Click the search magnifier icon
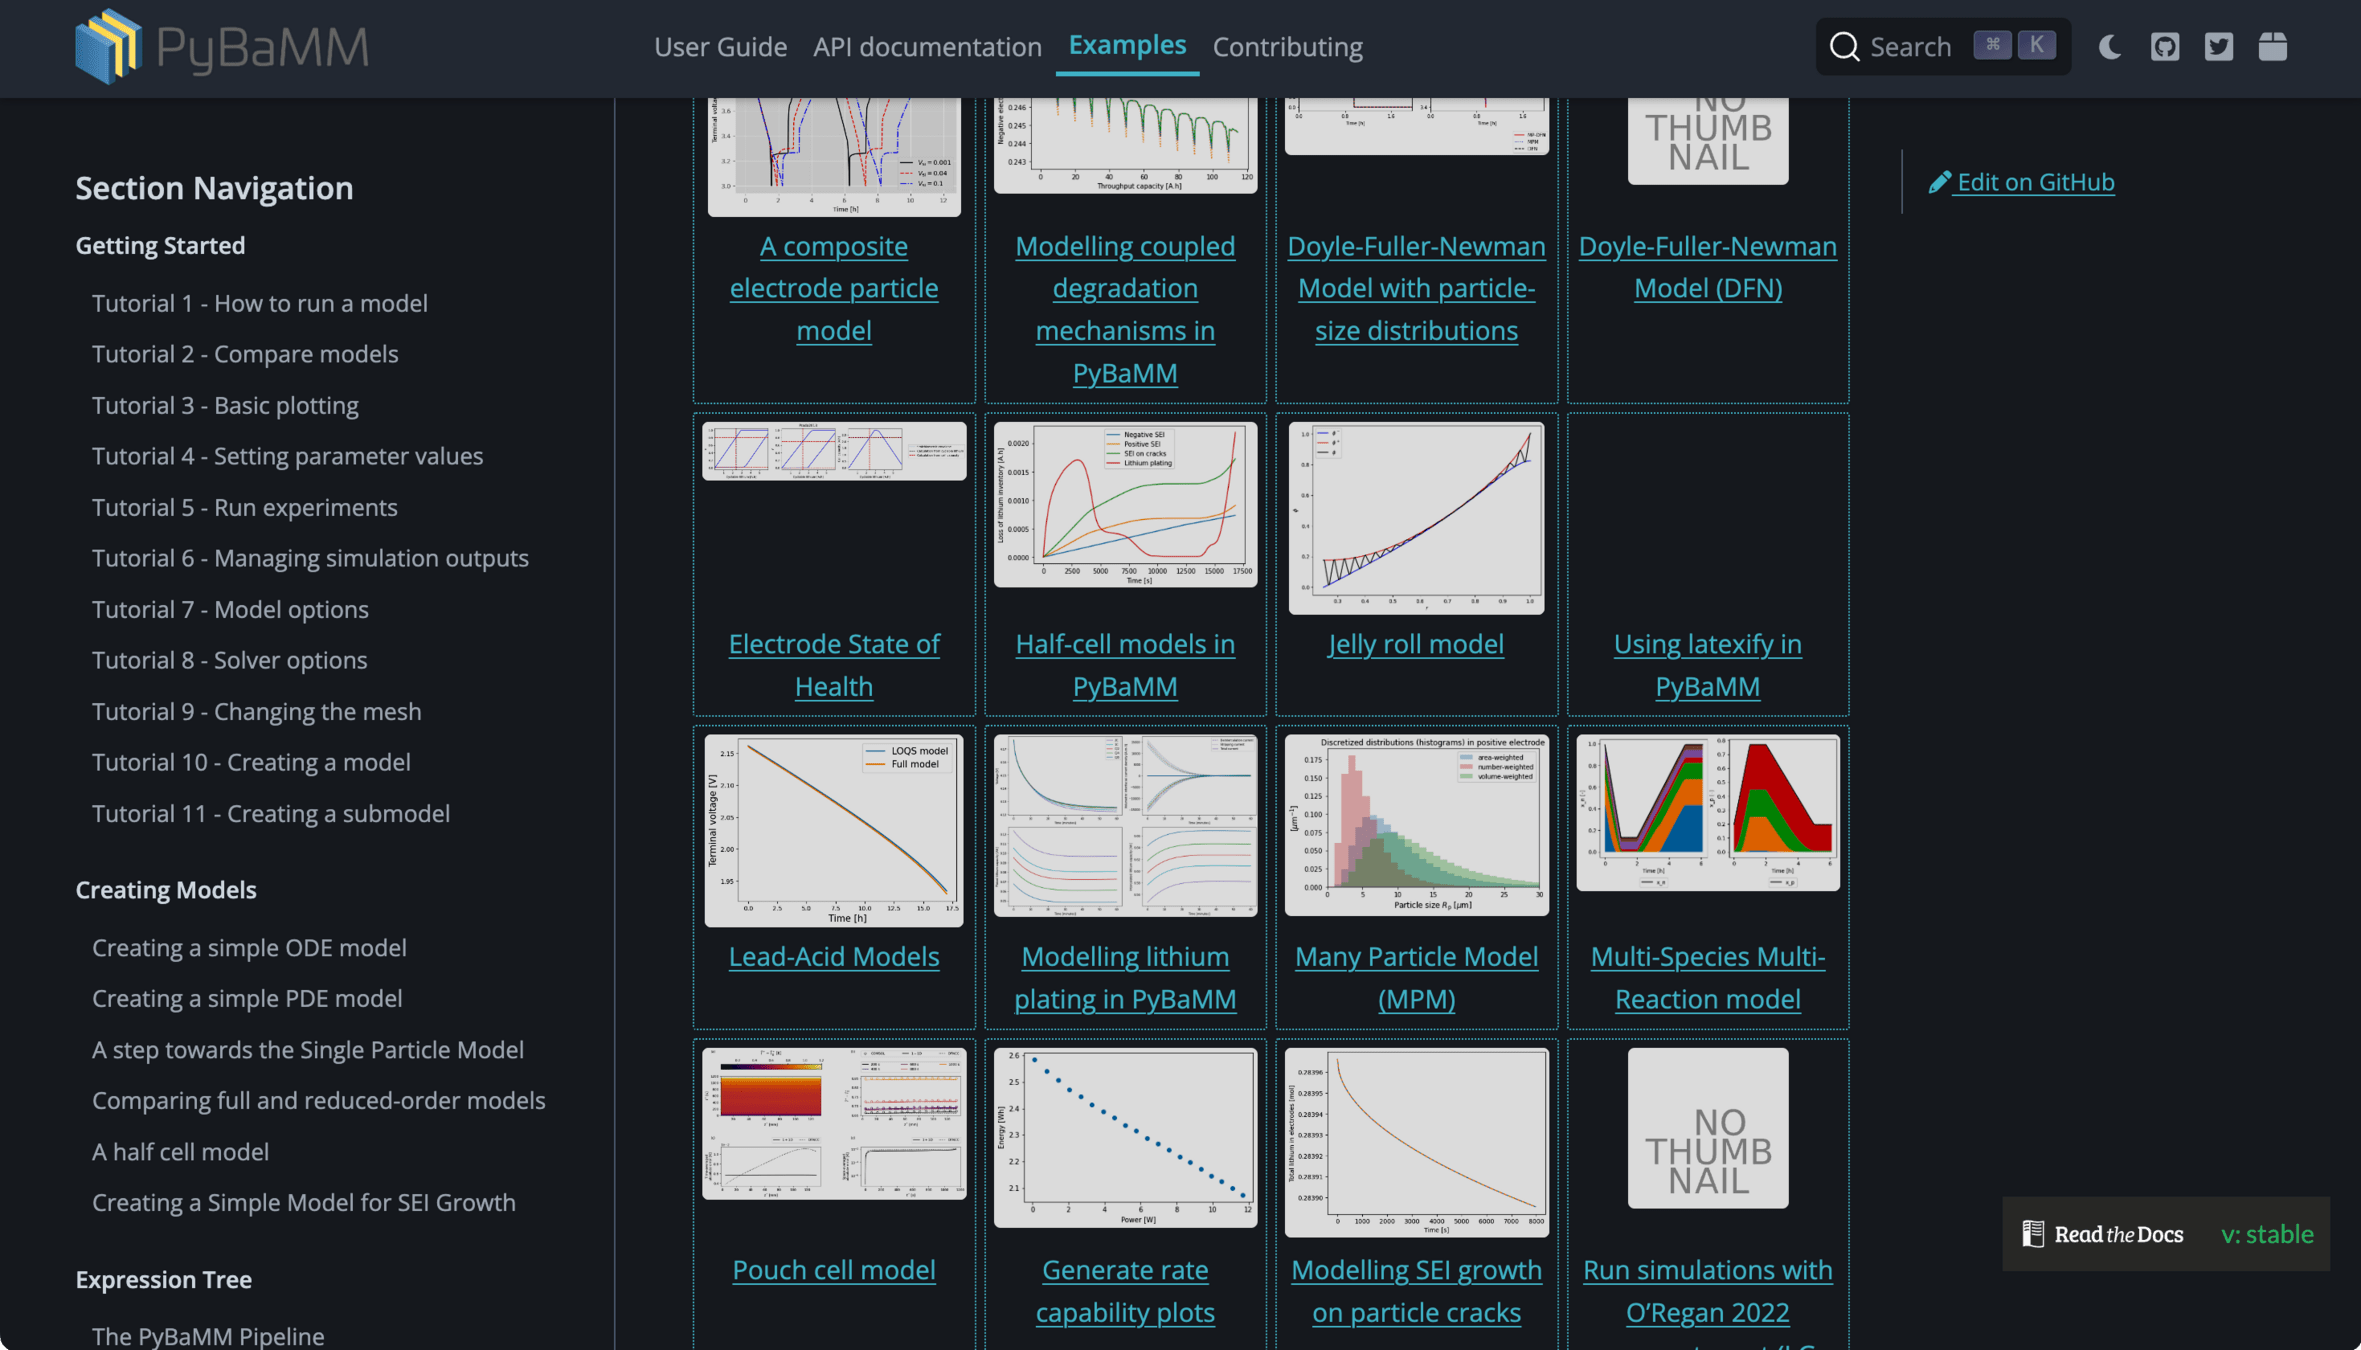This screenshot has height=1350, width=2361. 1844,47
